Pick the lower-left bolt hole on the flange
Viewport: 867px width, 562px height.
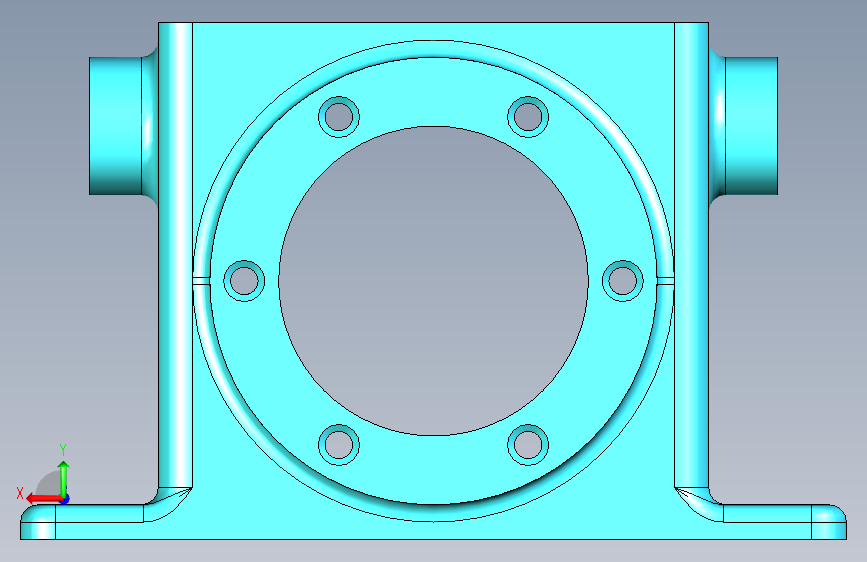[x=339, y=445]
